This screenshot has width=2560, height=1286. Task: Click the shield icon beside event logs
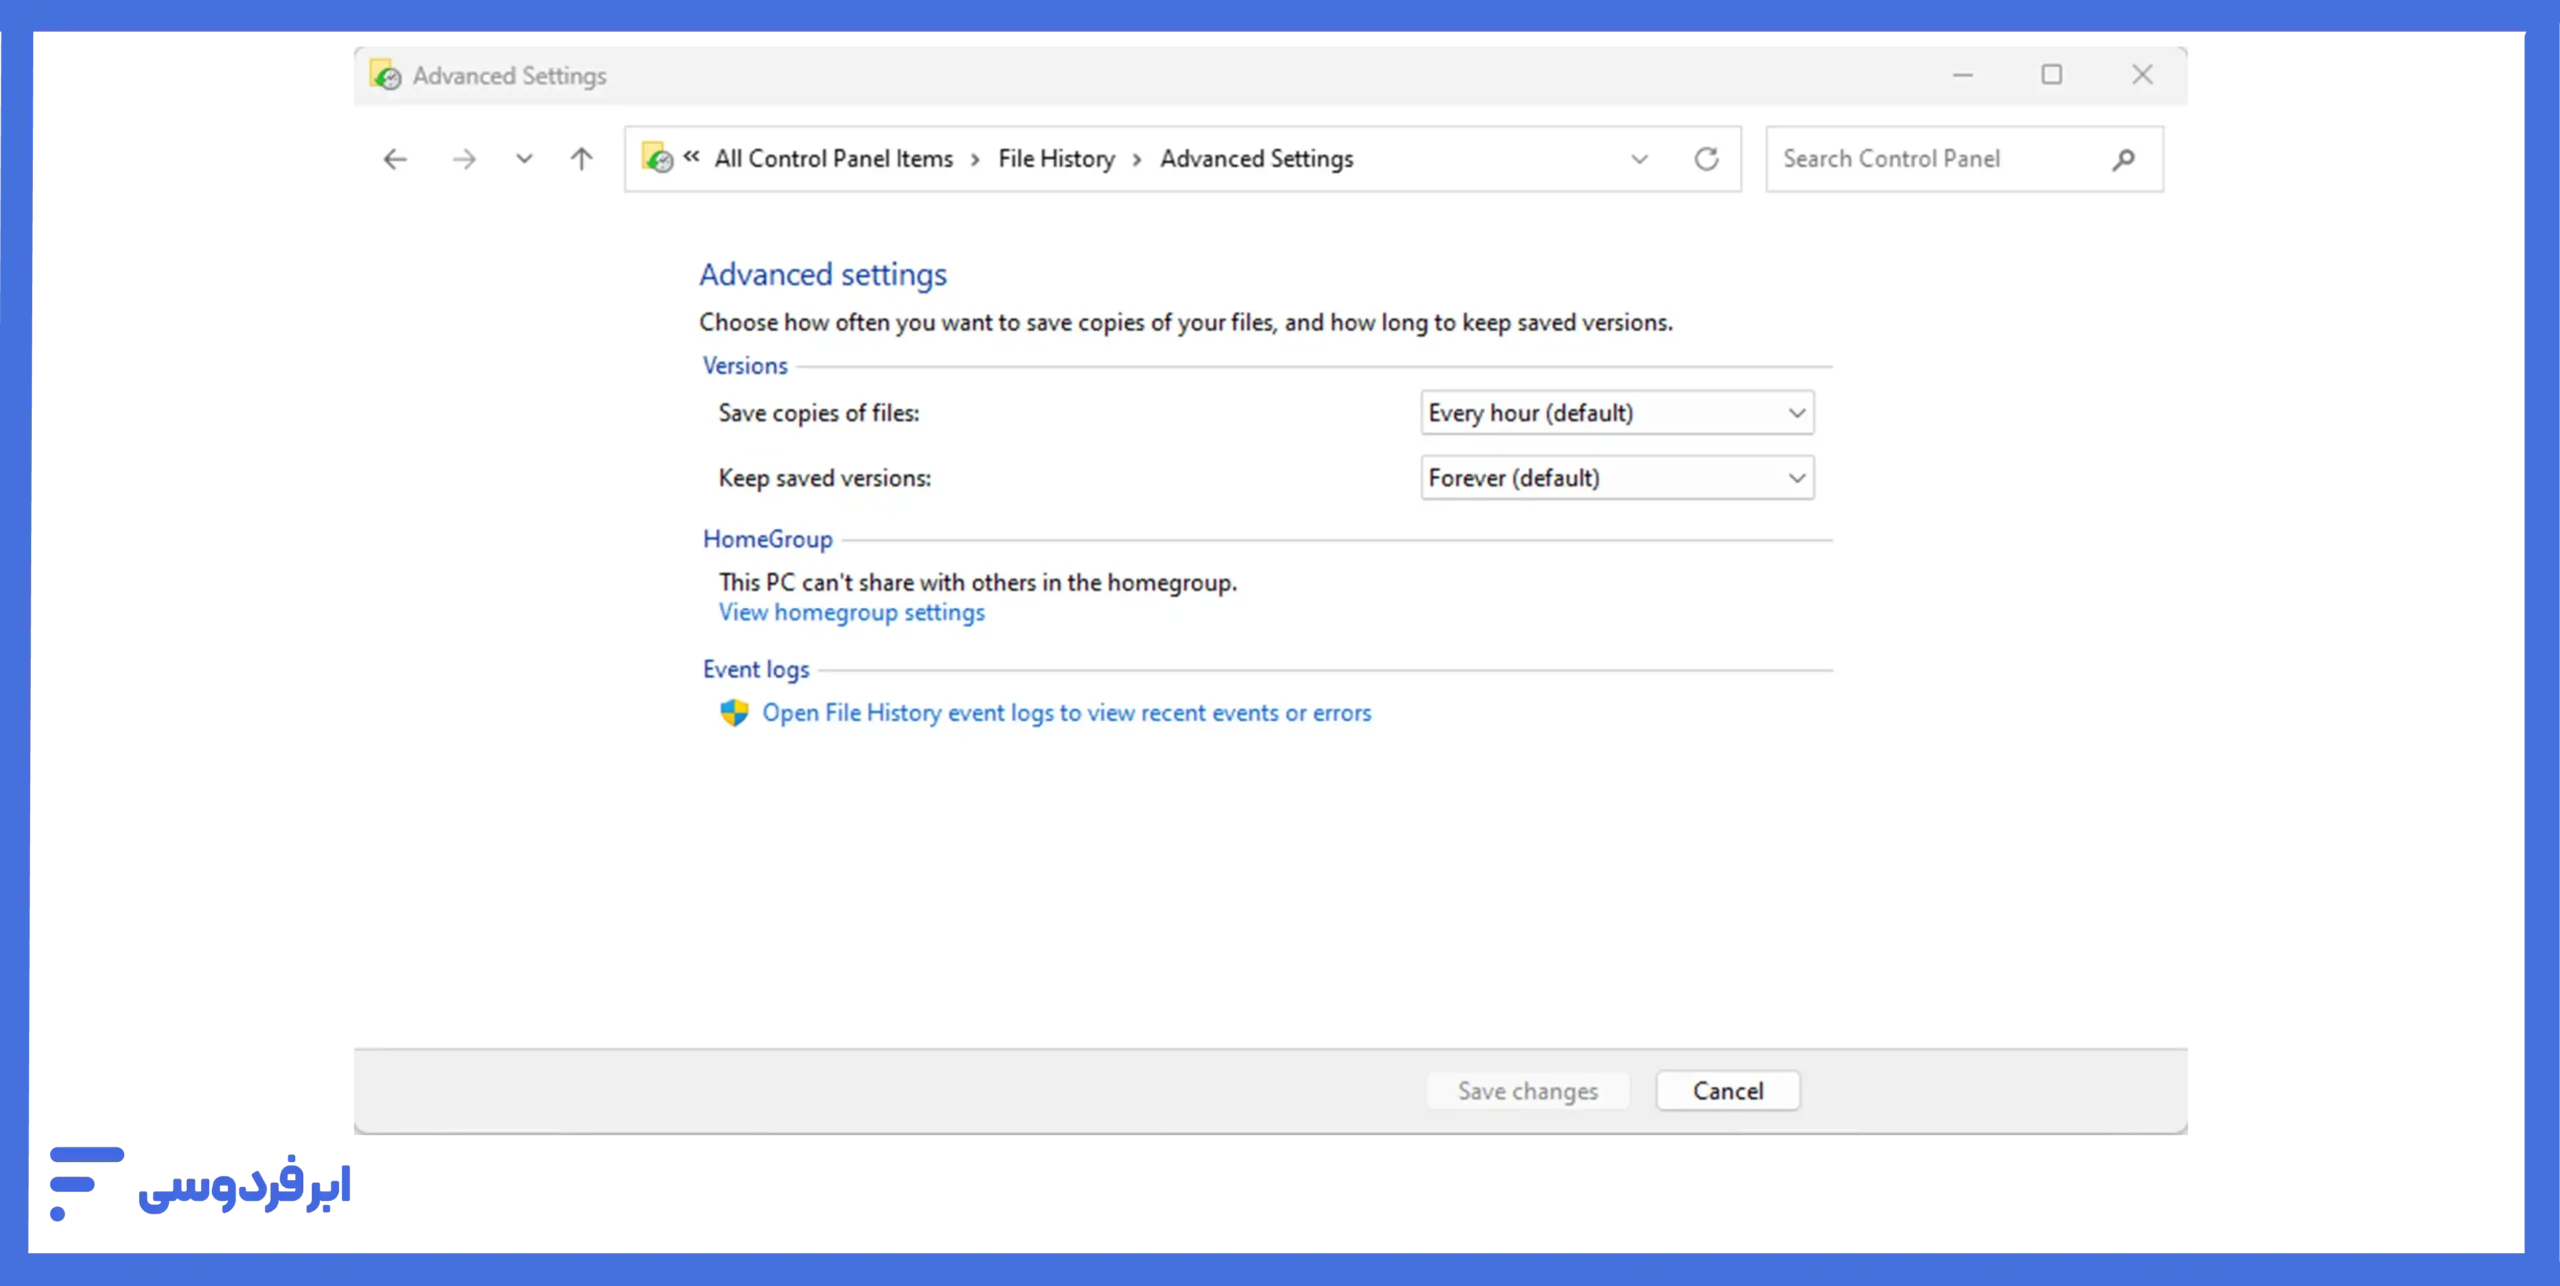coord(734,713)
